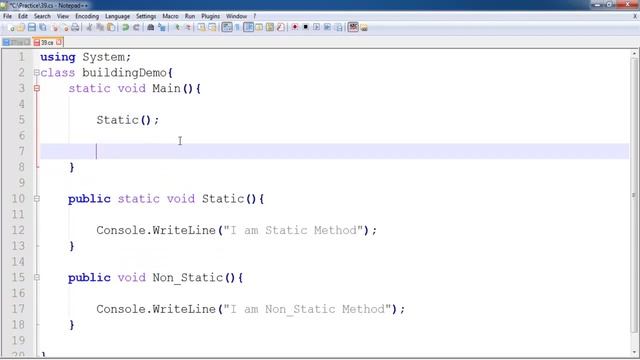Toggle the Word Wrap toolbar button
Image resolution: width=640 pixels, height=360 pixels.
(x=227, y=27)
